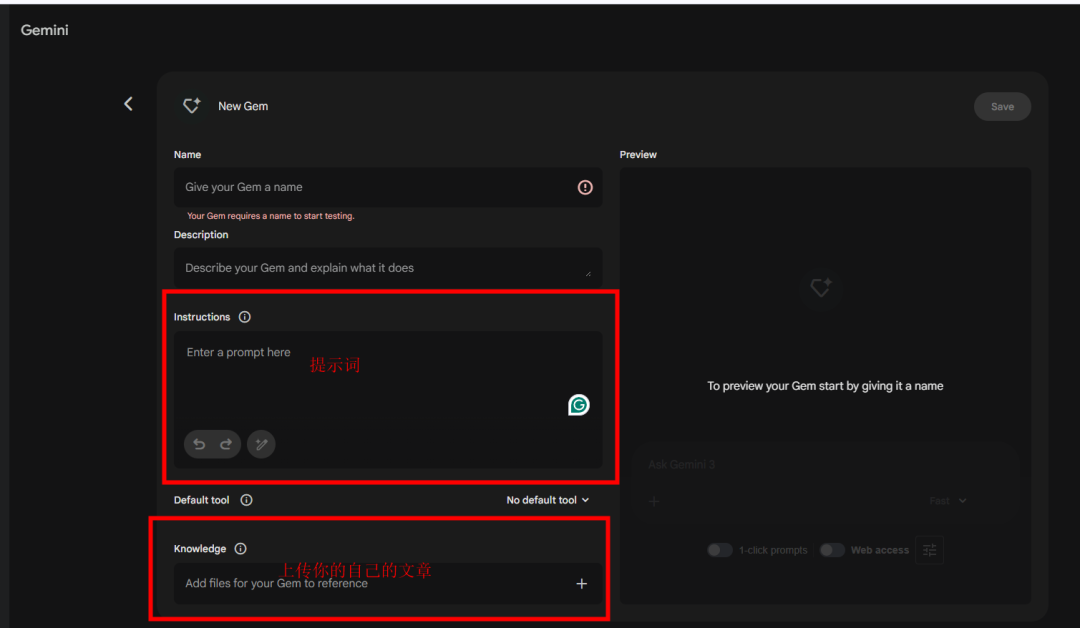Click the Instructions section label
Viewport: 1080px width, 628px height.
tap(202, 317)
